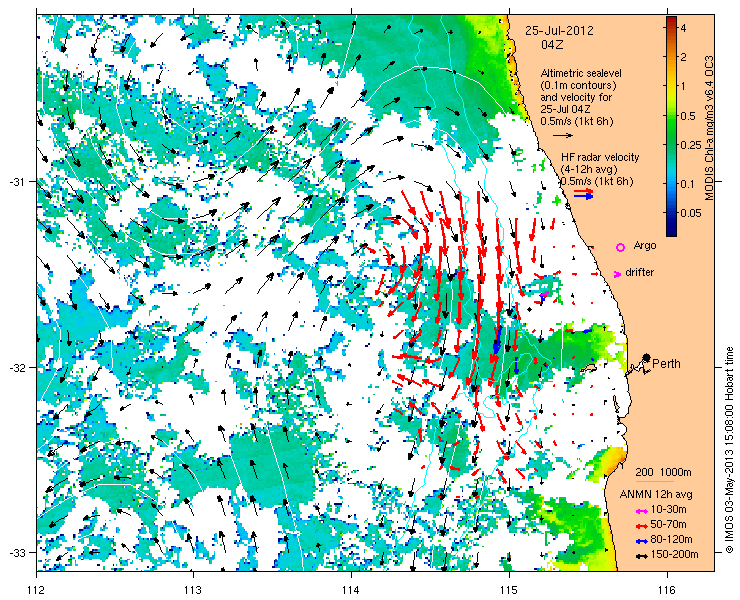The image size is (740, 600).
Task: Click the magenta Argo circle marker
Action: coord(620,247)
